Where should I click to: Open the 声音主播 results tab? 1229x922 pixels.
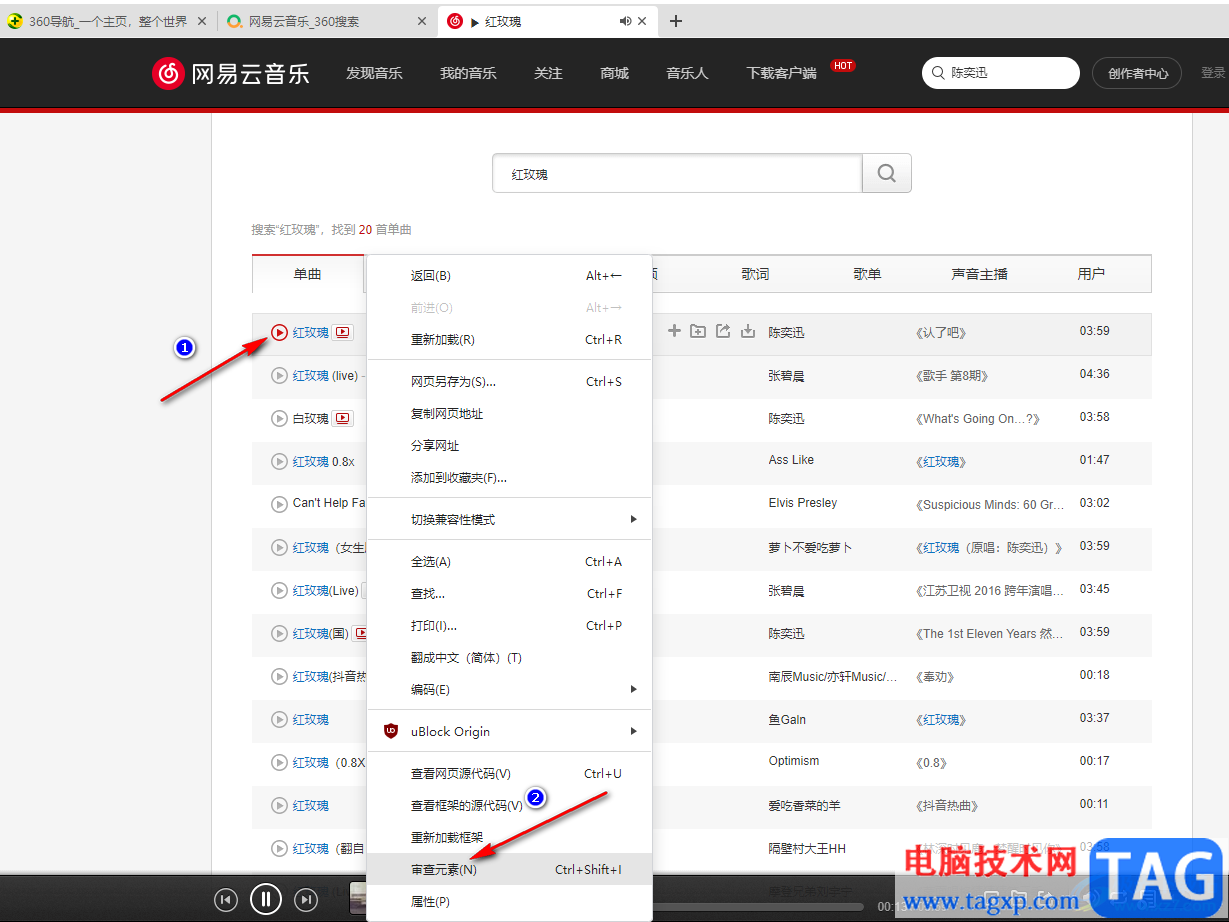pos(979,274)
